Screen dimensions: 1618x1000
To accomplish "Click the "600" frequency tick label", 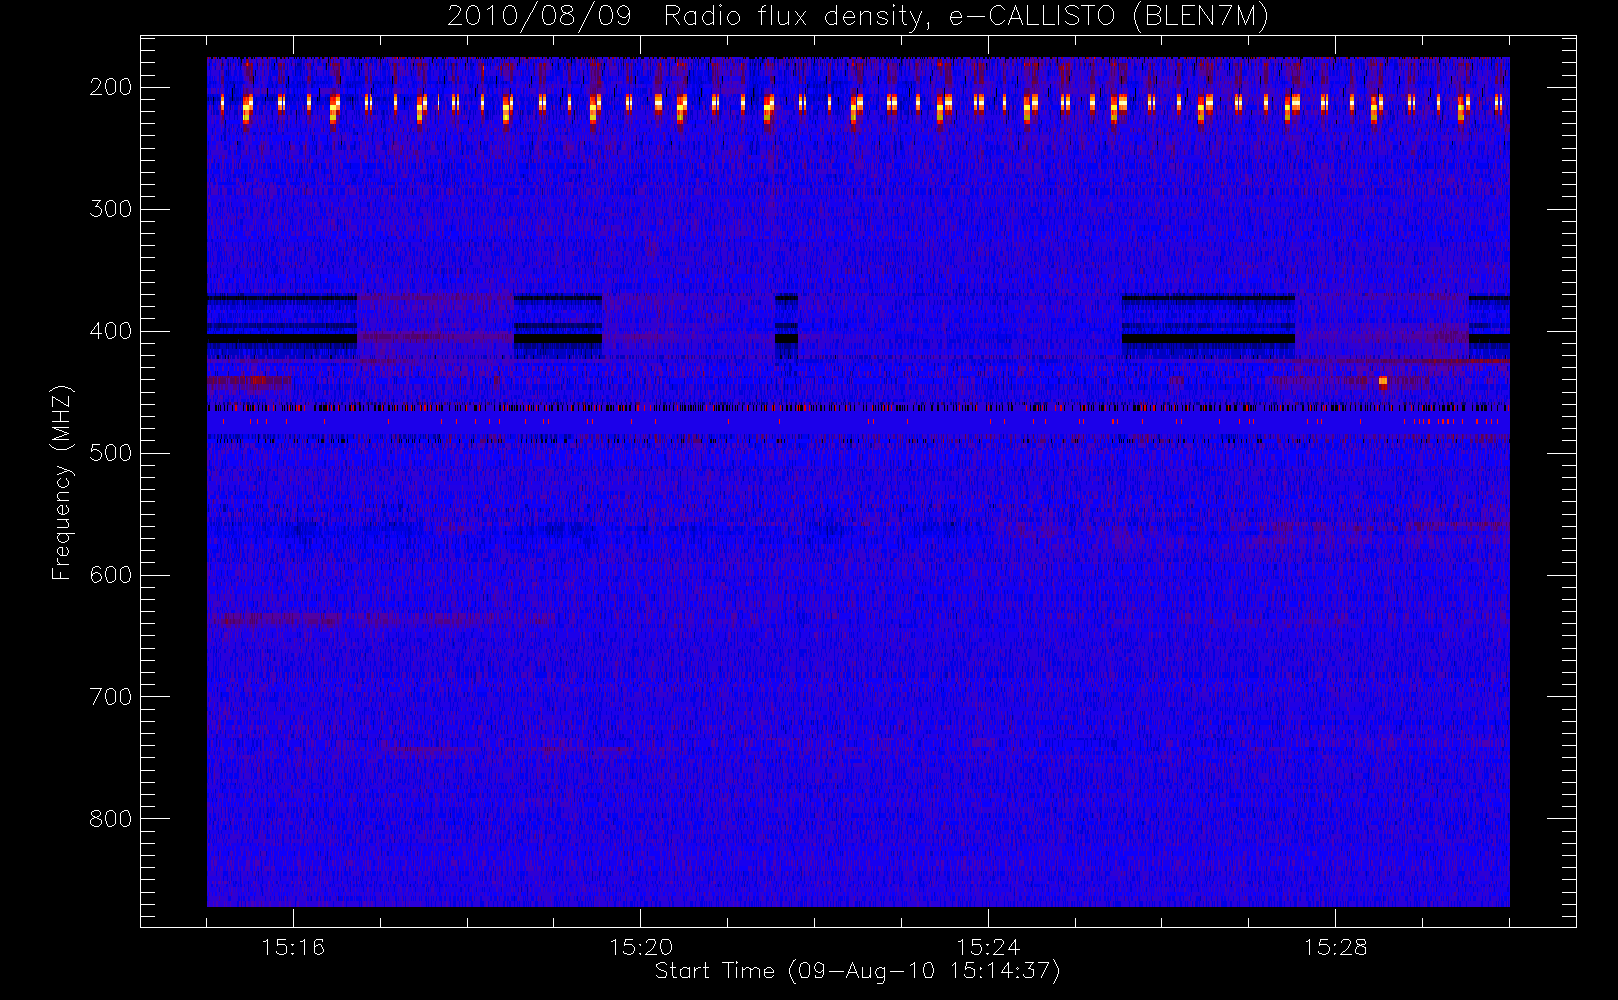I will (x=110, y=575).
